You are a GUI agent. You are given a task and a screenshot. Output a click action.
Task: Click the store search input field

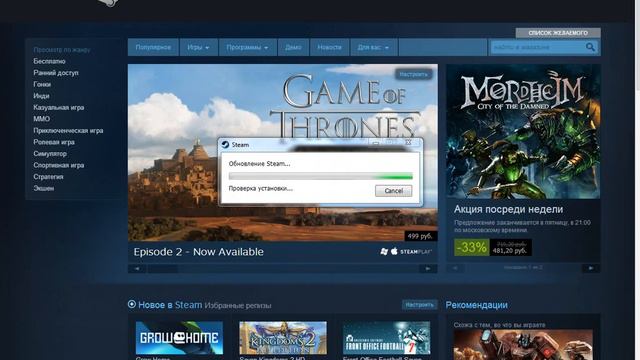538,47
